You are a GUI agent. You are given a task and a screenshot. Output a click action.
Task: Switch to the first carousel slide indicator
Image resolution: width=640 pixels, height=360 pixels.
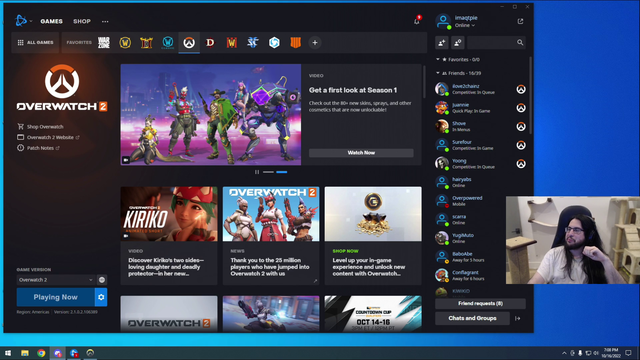[268, 172]
